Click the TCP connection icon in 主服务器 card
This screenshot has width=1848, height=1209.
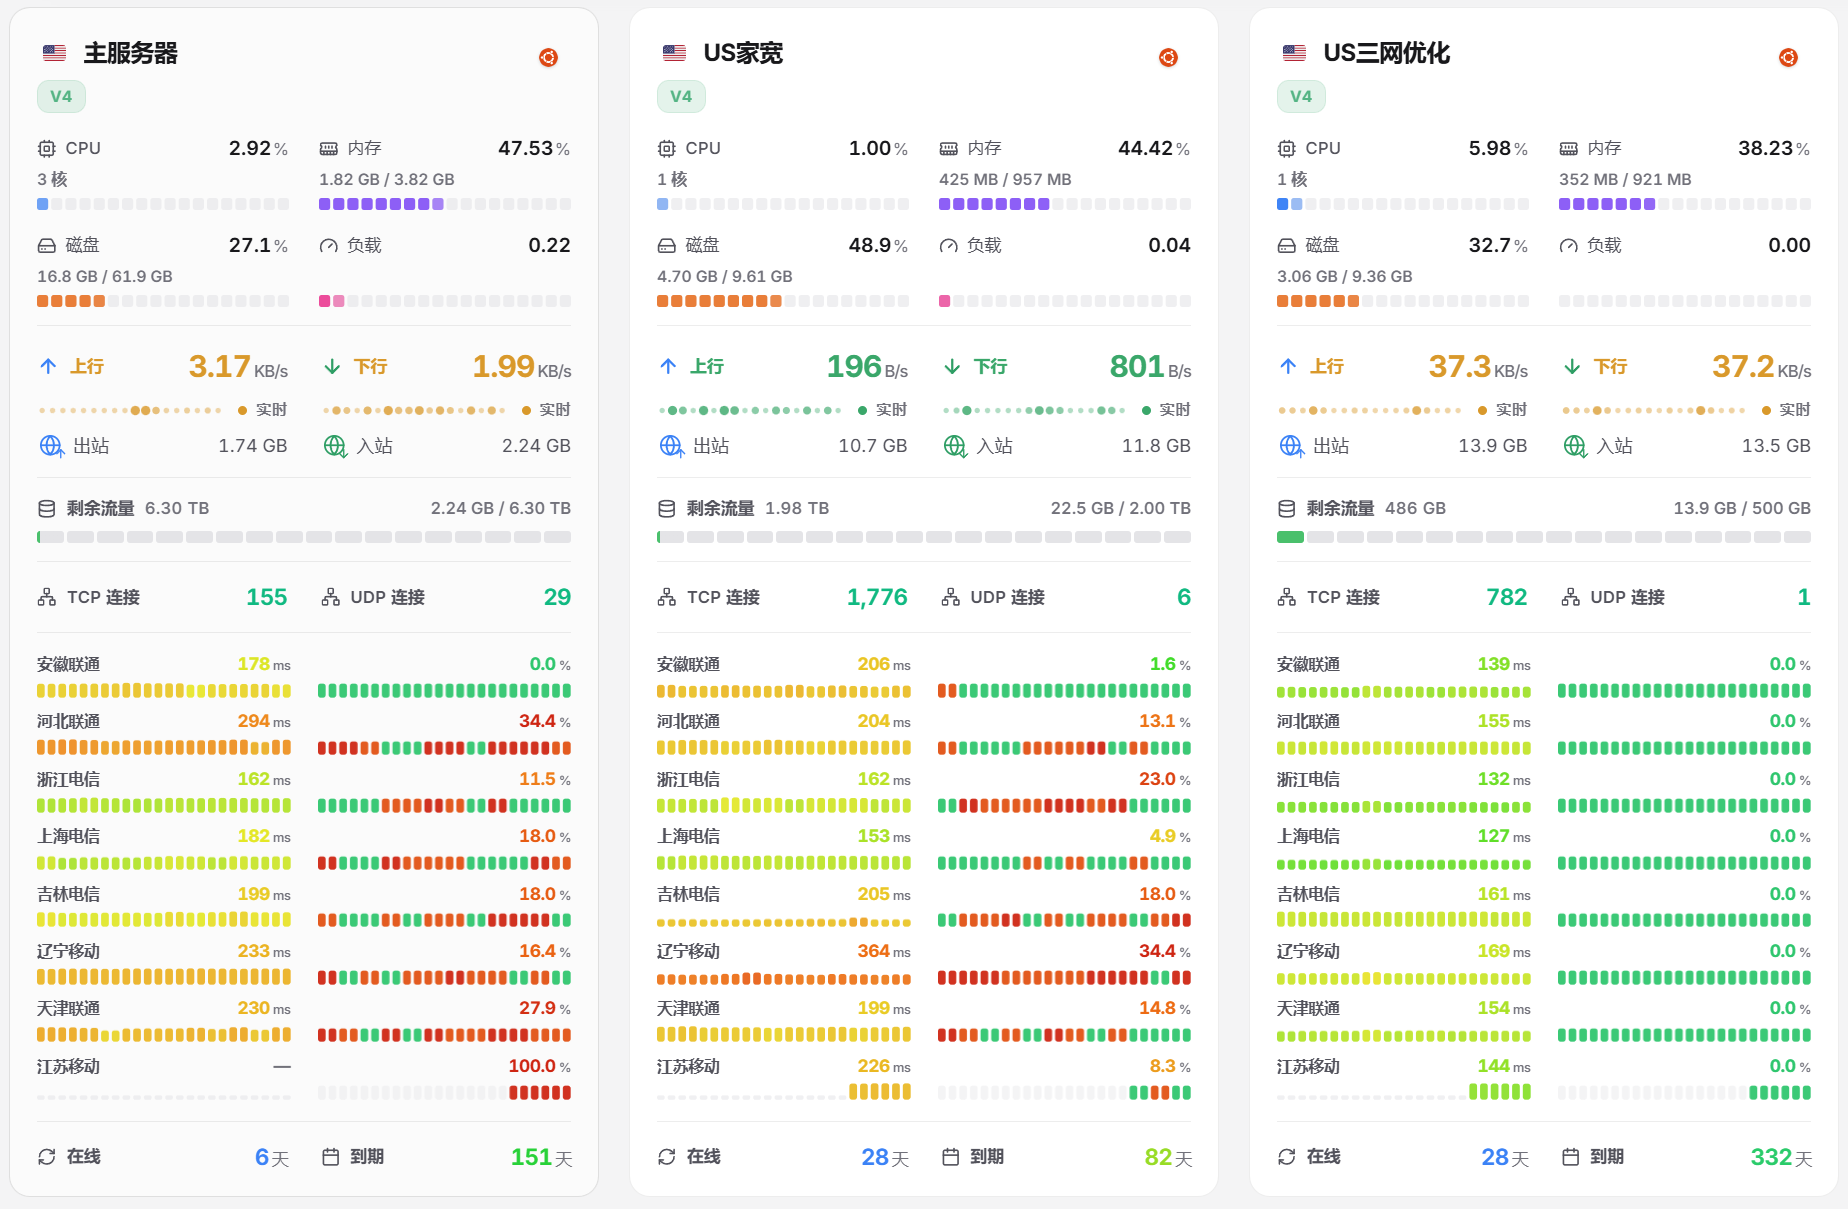[47, 597]
